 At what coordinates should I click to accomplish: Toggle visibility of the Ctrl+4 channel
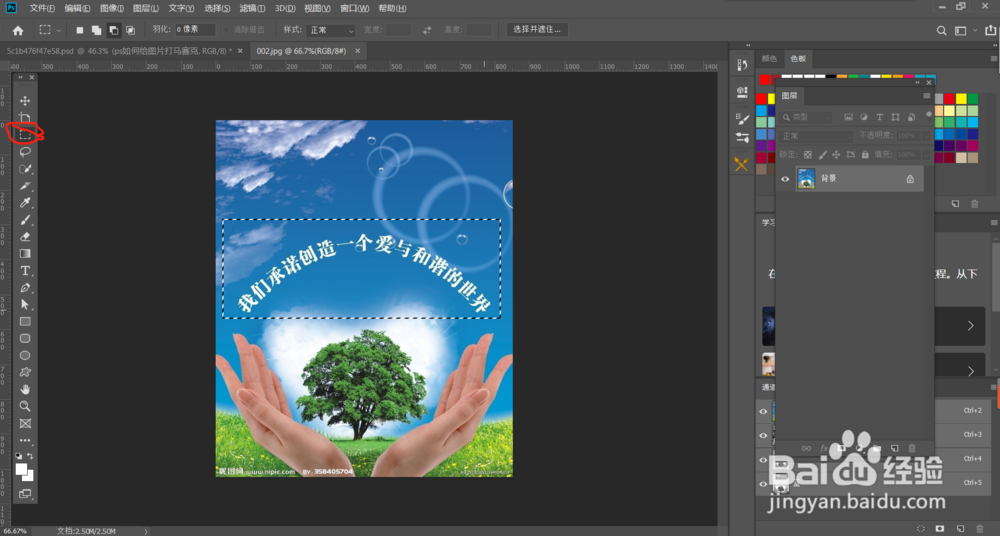click(763, 459)
